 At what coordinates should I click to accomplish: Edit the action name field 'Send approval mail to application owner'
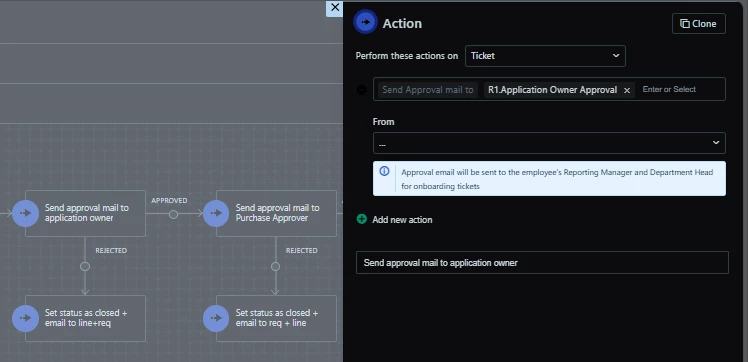click(x=542, y=262)
